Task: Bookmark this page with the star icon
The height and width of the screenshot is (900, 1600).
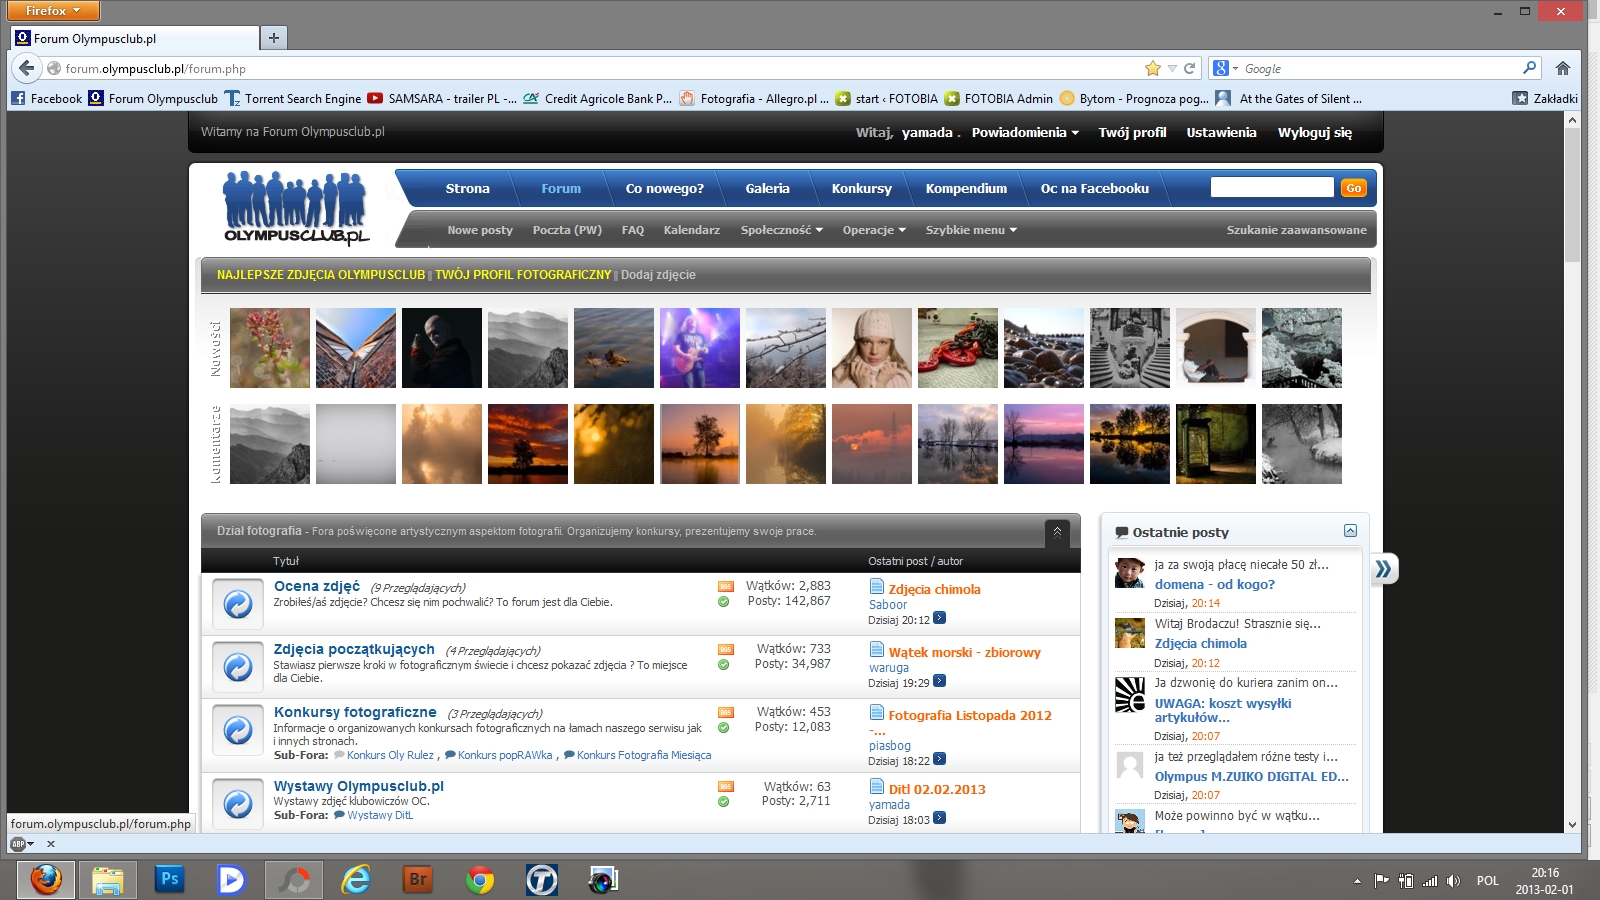Action: tap(1153, 68)
